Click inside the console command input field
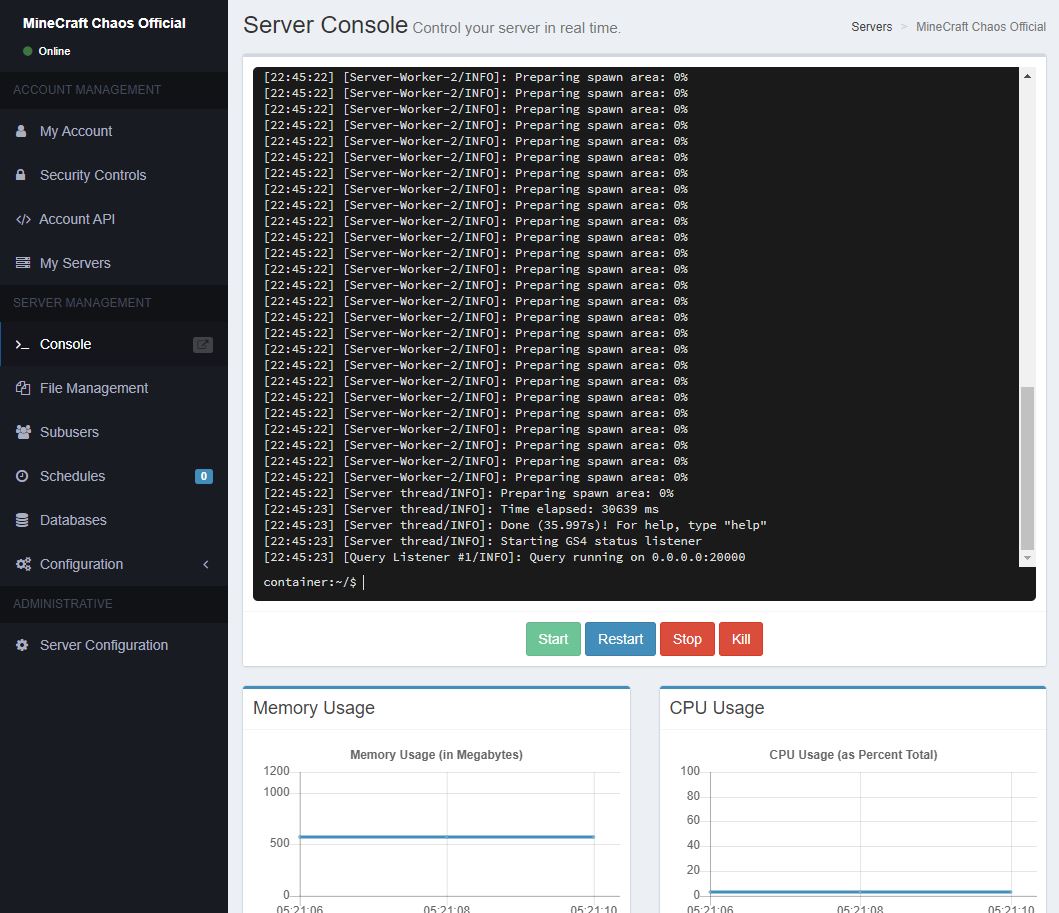 tap(500, 581)
